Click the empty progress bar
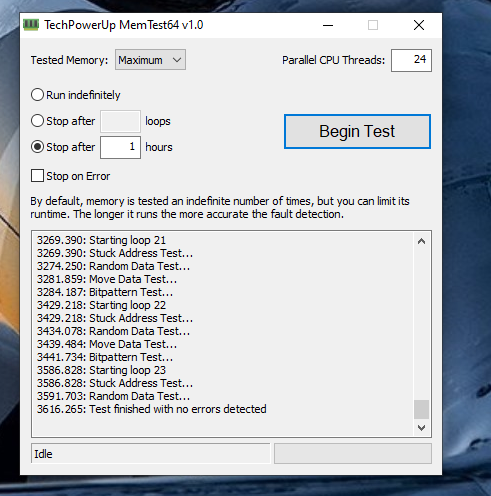This screenshot has height=496, width=491. click(x=353, y=453)
